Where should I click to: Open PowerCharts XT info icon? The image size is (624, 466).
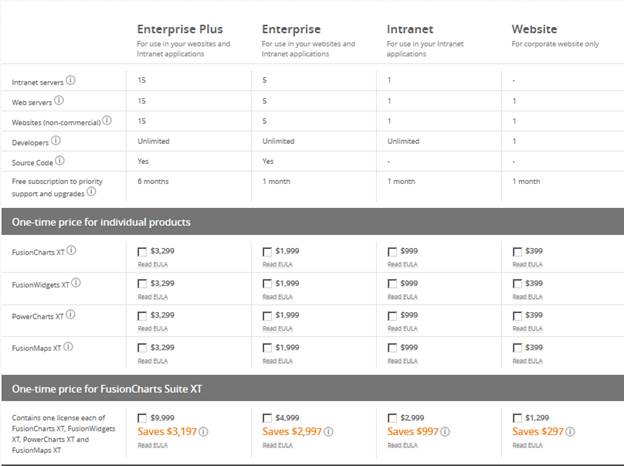(72, 315)
